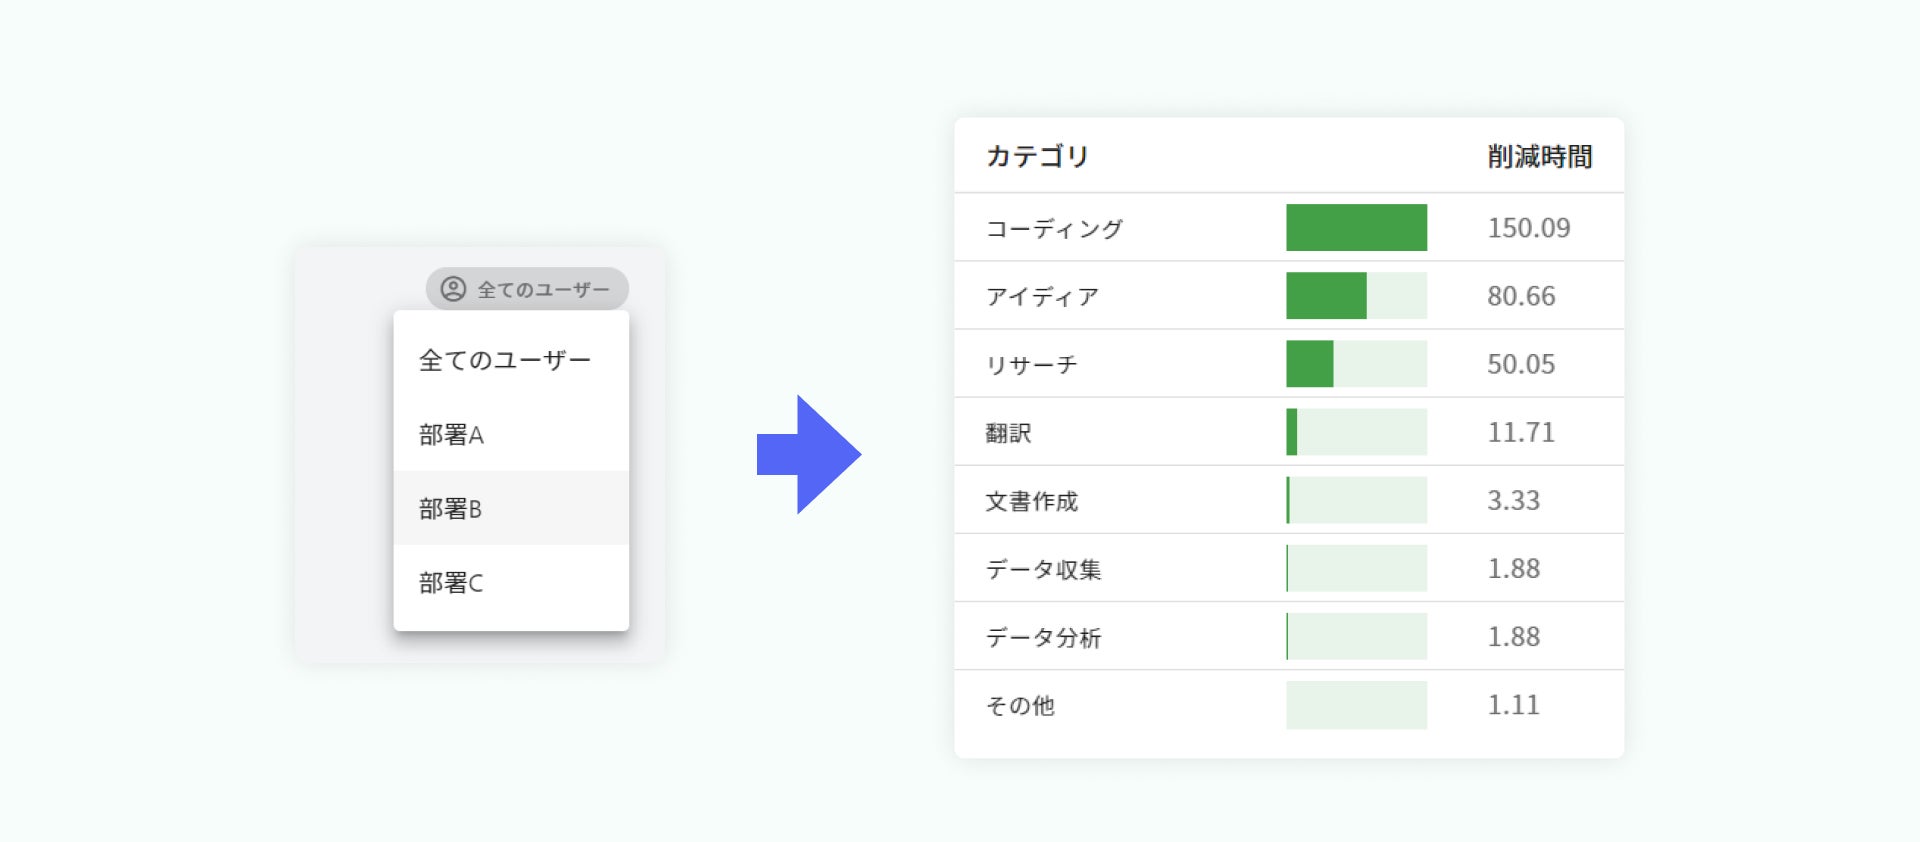Click the コーディング row label
1920x842 pixels.
[x=1054, y=229]
